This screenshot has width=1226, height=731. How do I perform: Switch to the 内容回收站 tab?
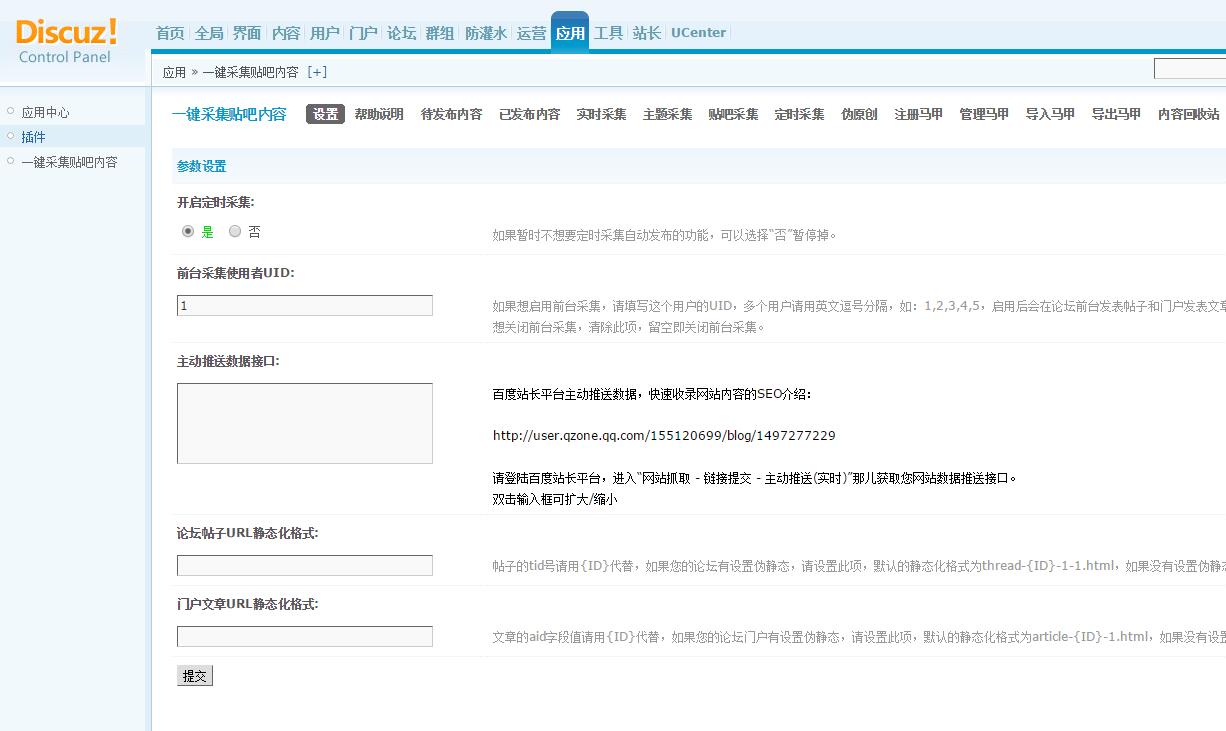[x=1189, y=114]
